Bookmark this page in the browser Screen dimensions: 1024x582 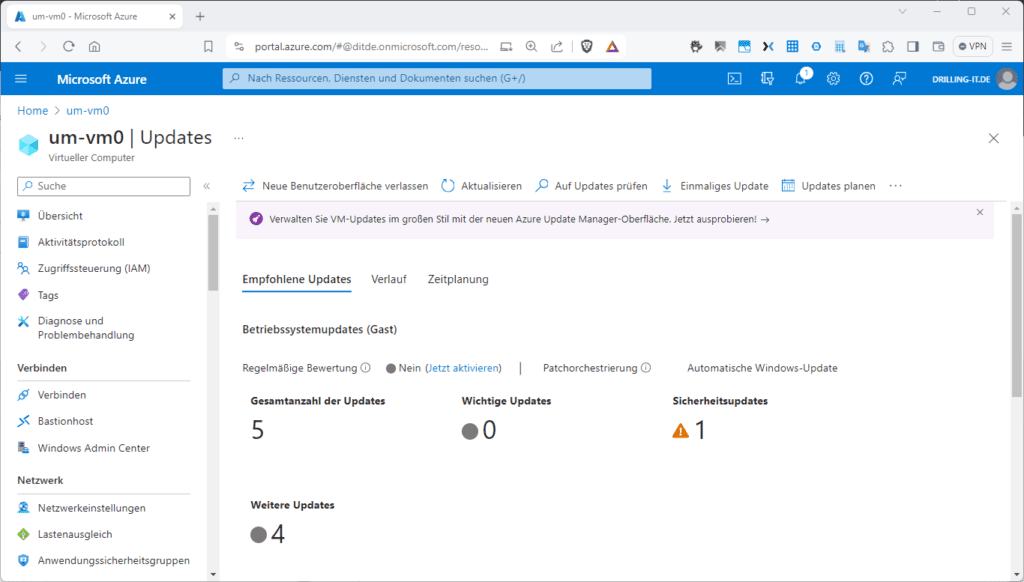(208, 46)
